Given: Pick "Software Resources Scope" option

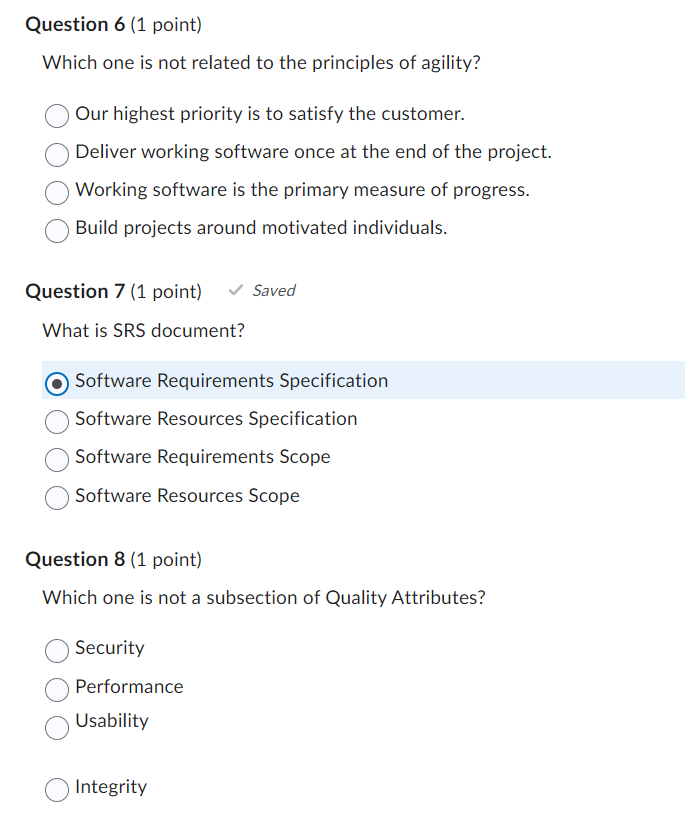Looking at the screenshot, I should pyautogui.click(x=57, y=497).
